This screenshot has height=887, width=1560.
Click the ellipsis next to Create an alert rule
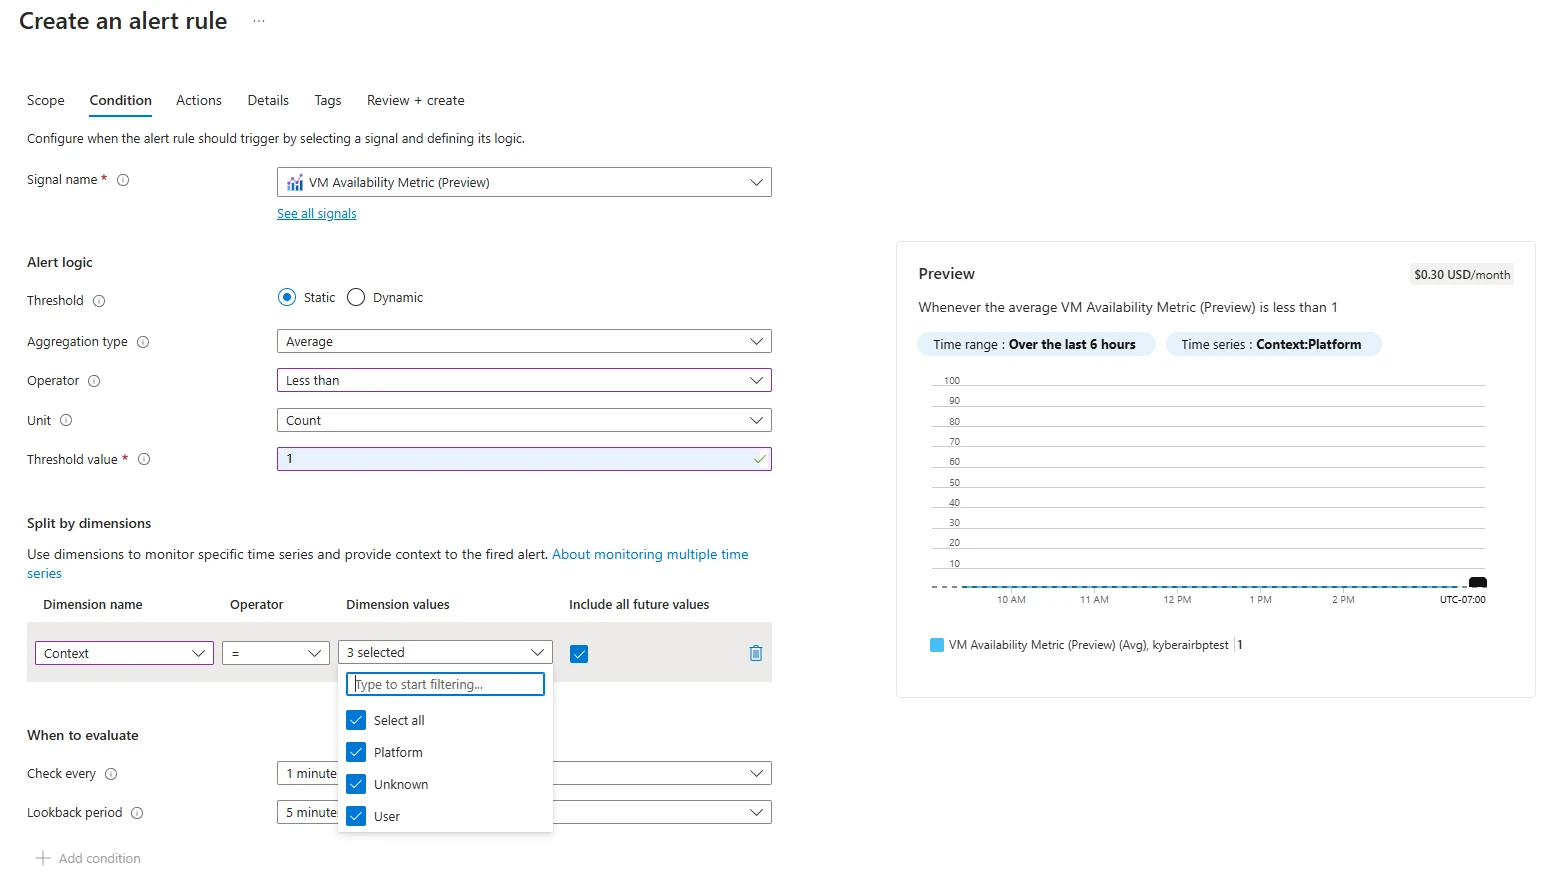click(258, 20)
